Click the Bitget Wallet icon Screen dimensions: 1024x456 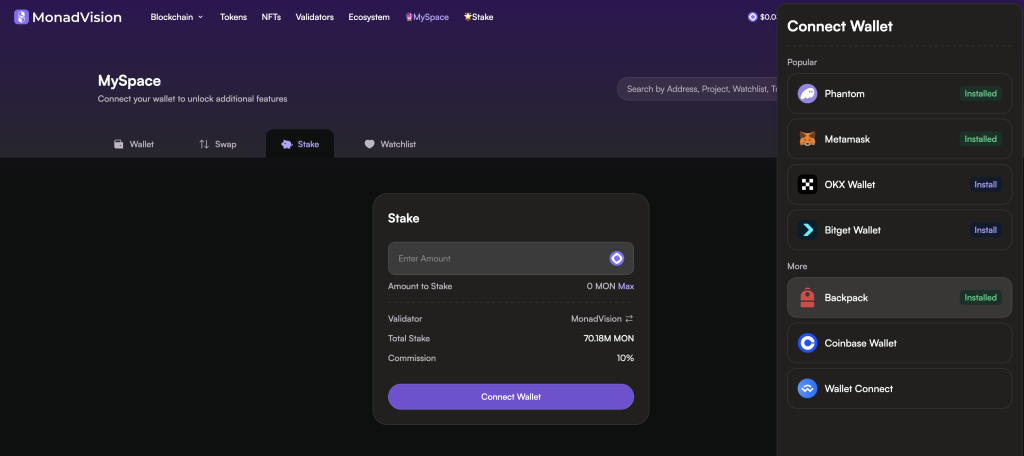click(x=807, y=230)
